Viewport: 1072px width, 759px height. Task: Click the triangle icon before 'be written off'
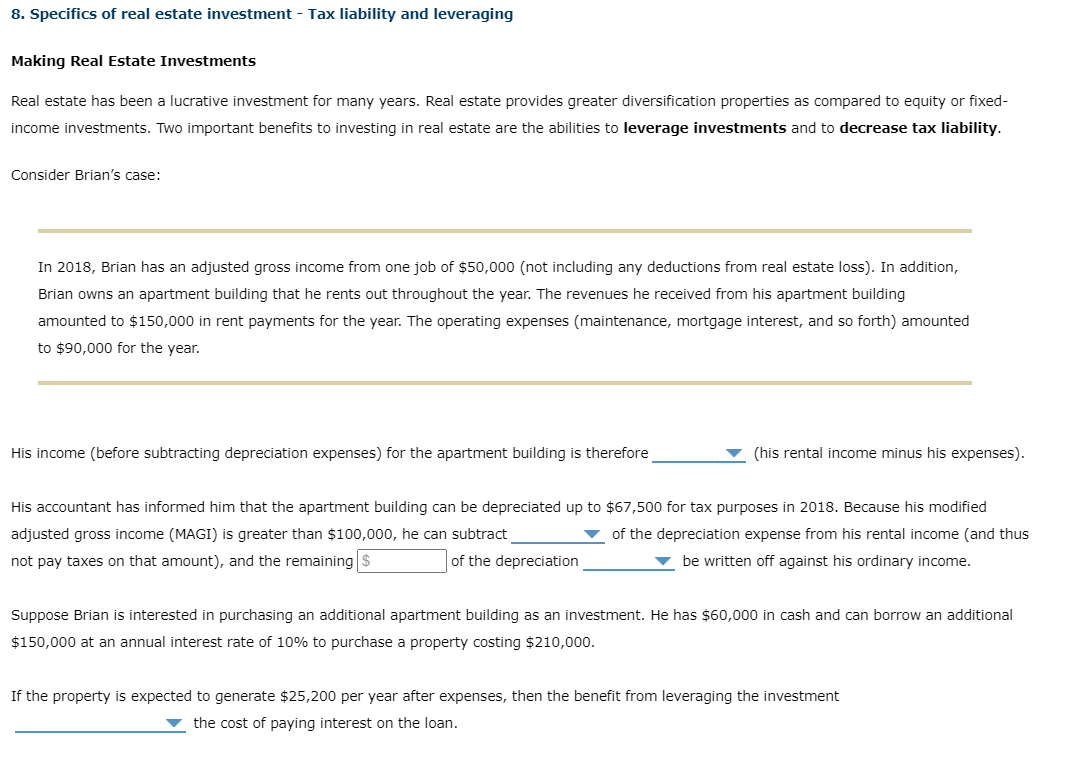coord(663,561)
